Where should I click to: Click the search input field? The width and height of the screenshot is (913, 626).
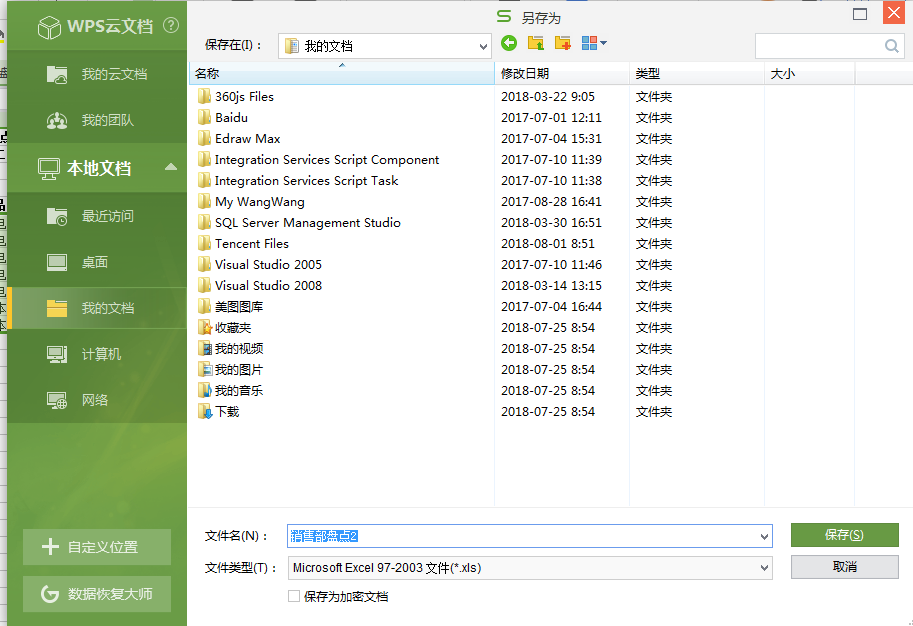click(x=818, y=46)
